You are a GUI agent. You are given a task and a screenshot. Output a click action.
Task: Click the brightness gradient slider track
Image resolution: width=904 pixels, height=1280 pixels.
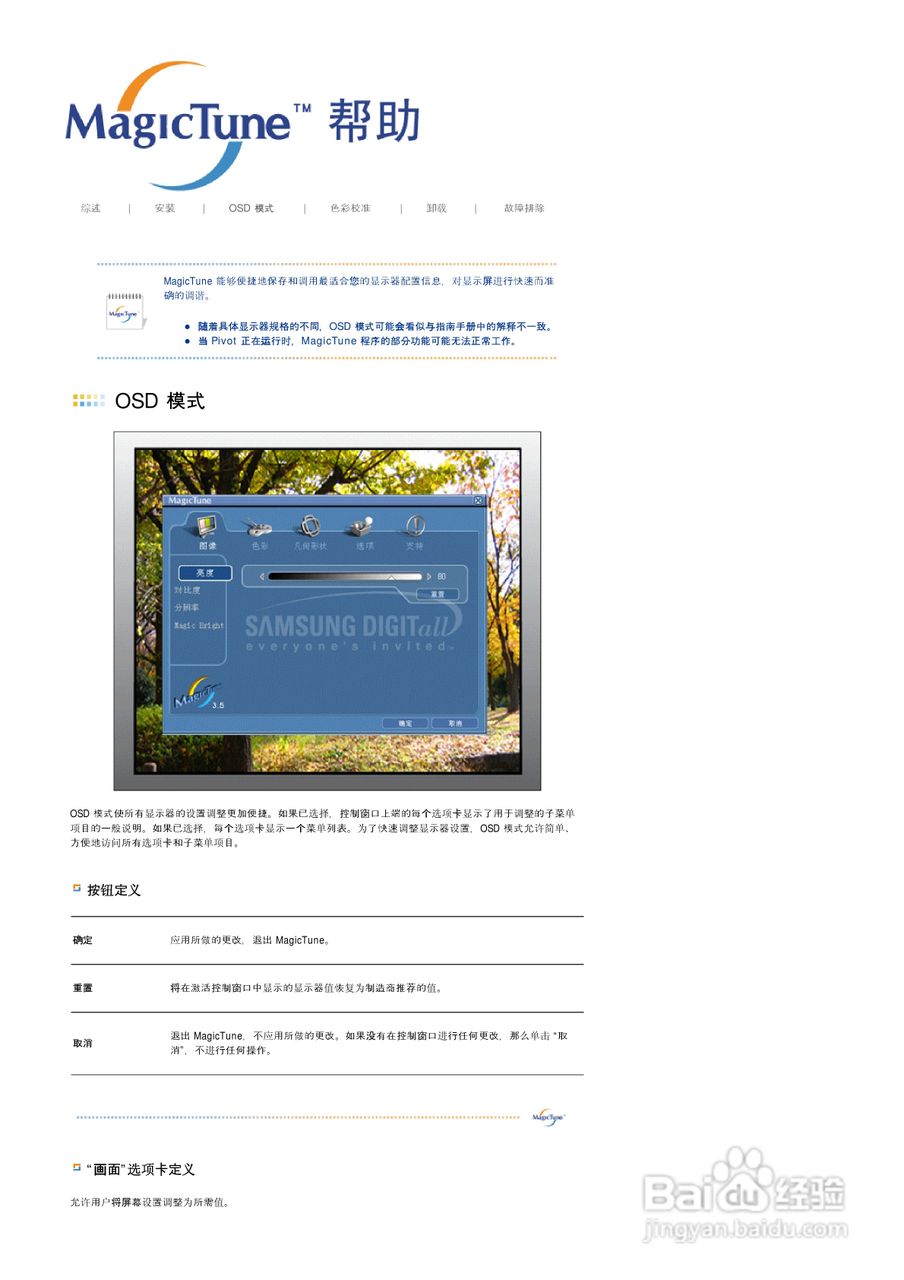(345, 576)
